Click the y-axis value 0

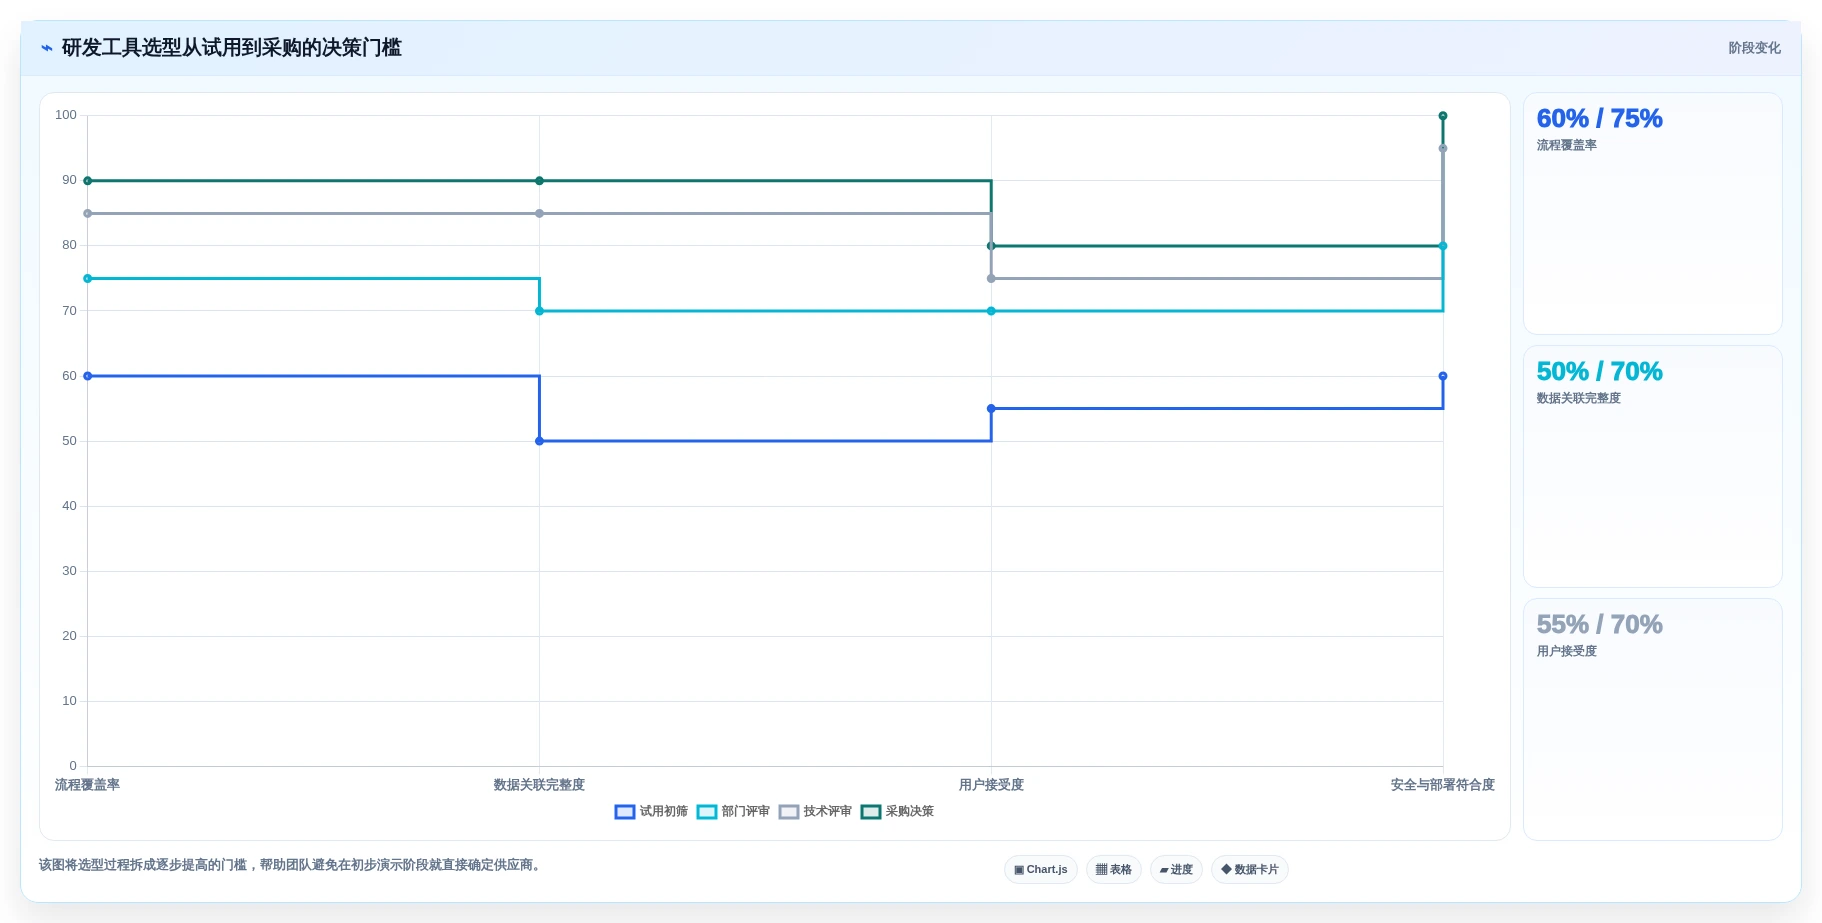(73, 766)
